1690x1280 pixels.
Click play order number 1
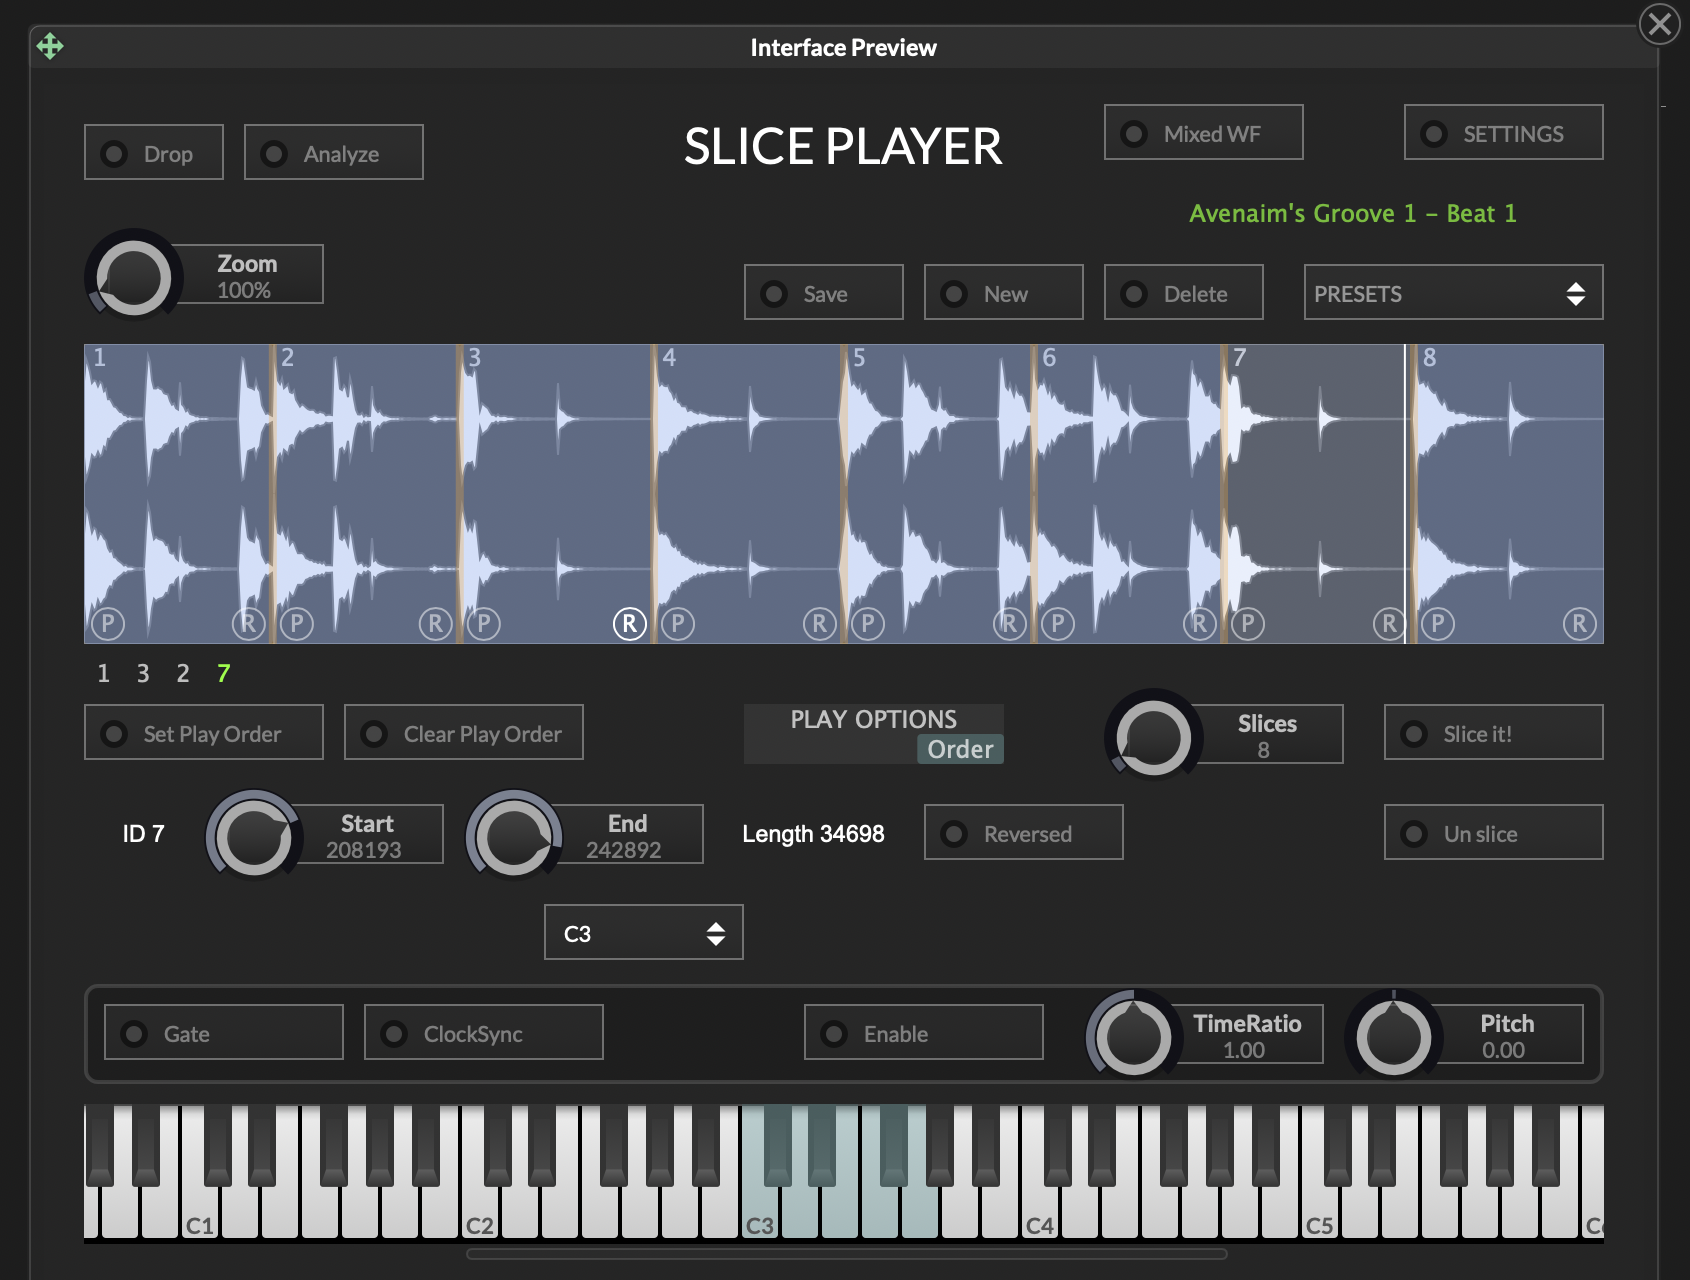[x=103, y=673]
